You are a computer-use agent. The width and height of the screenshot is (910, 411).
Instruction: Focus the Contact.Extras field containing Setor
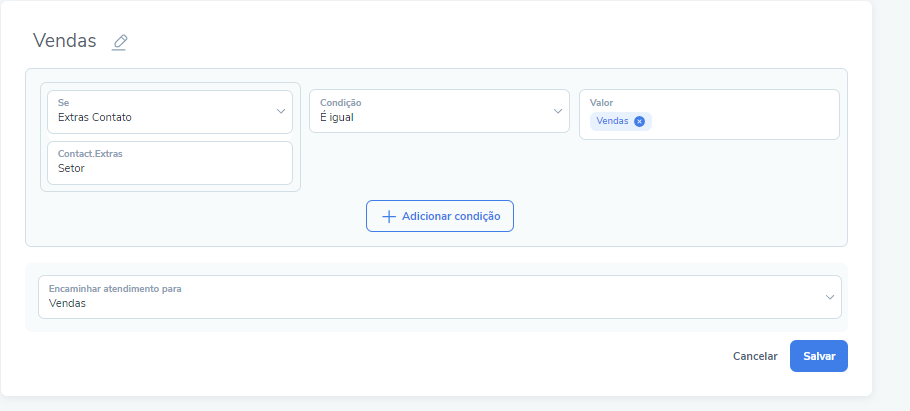point(170,168)
